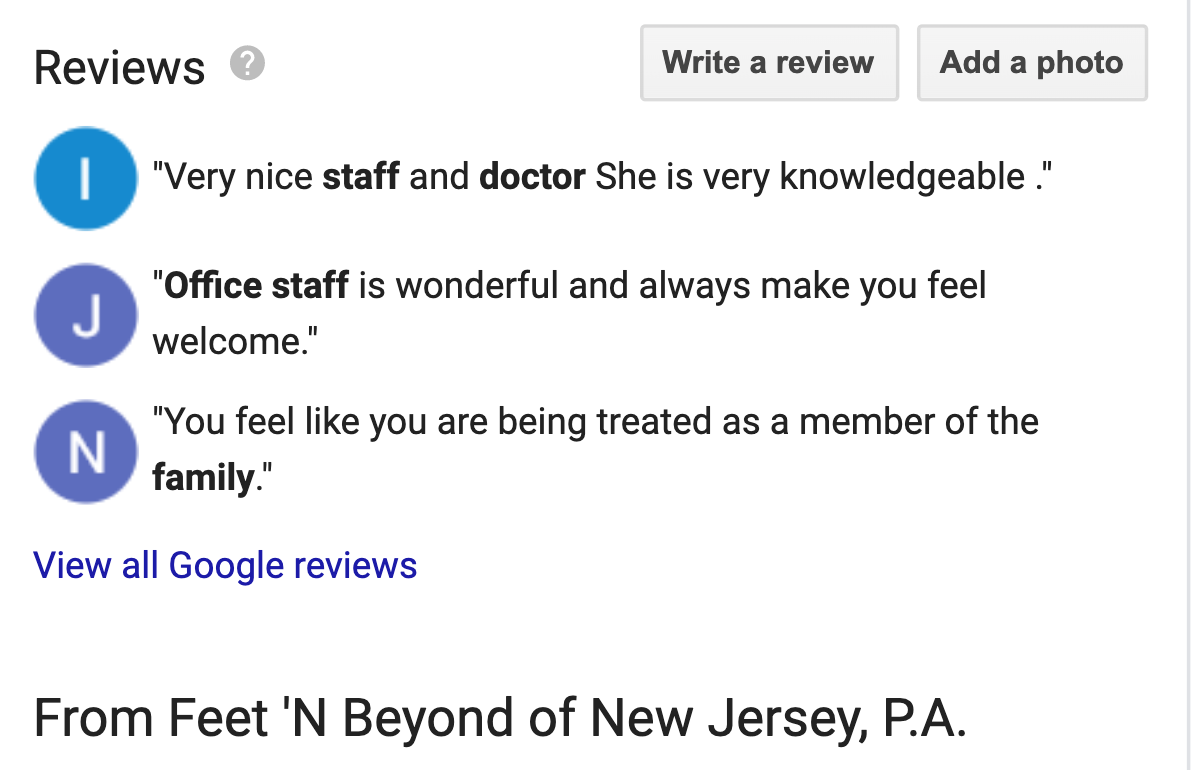Image resolution: width=1196 pixels, height=770 pixels.
Task: Open the Write a review button
Action: pos(769,63)
